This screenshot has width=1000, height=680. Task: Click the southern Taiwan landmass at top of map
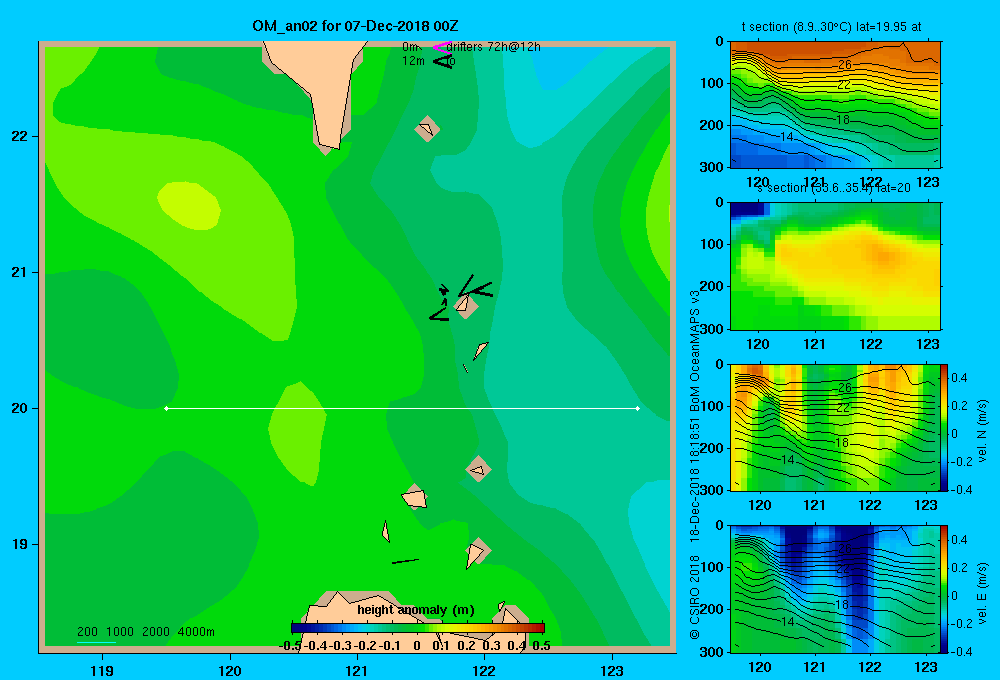(x=319, y=89)
